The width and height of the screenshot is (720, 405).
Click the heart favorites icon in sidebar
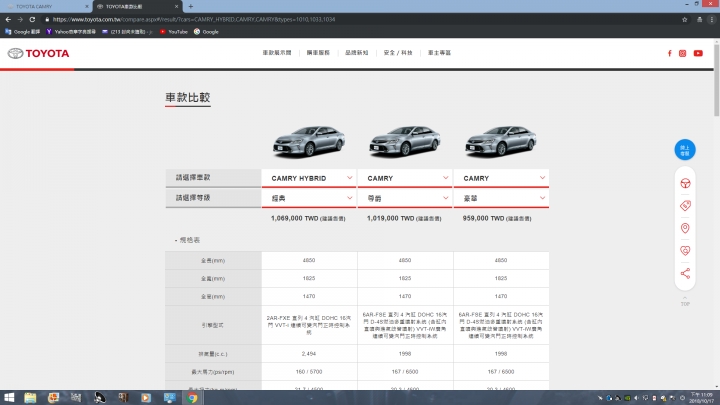point(685,251)
